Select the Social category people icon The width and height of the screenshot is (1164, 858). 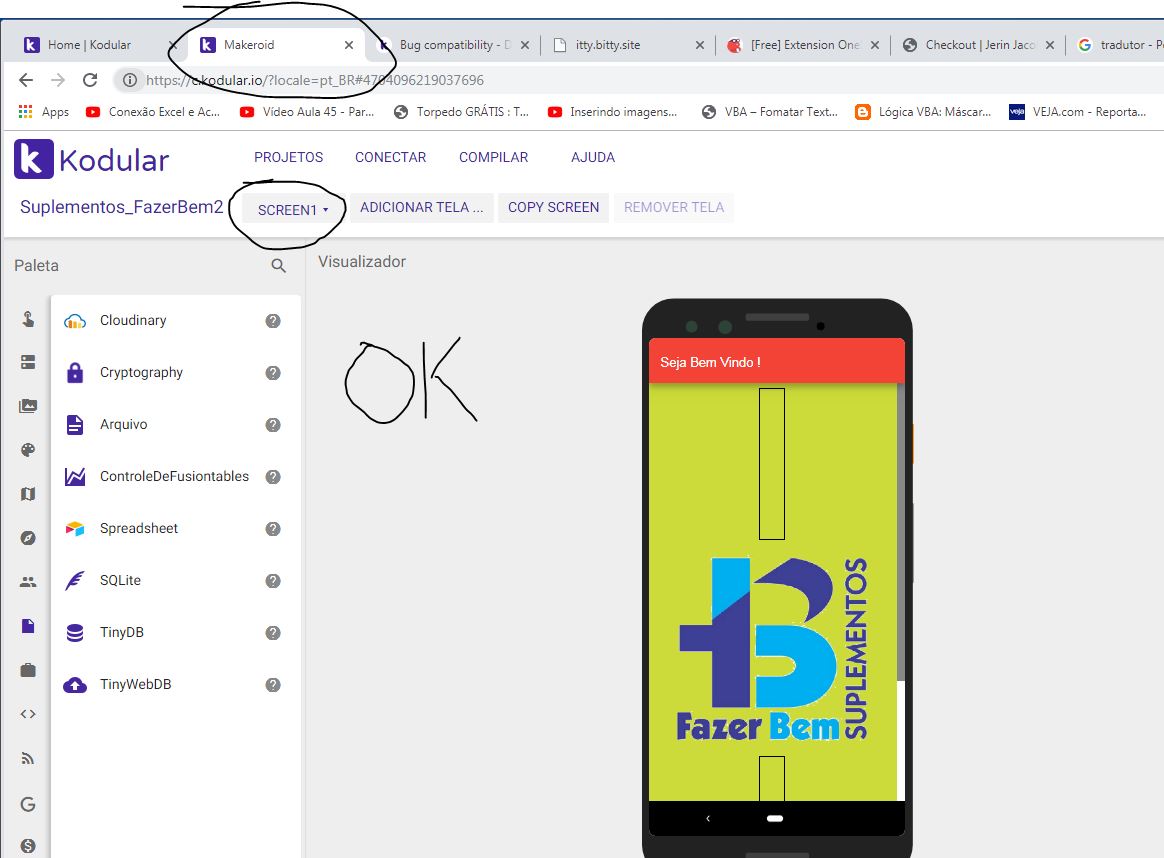(x=28, y=582)
